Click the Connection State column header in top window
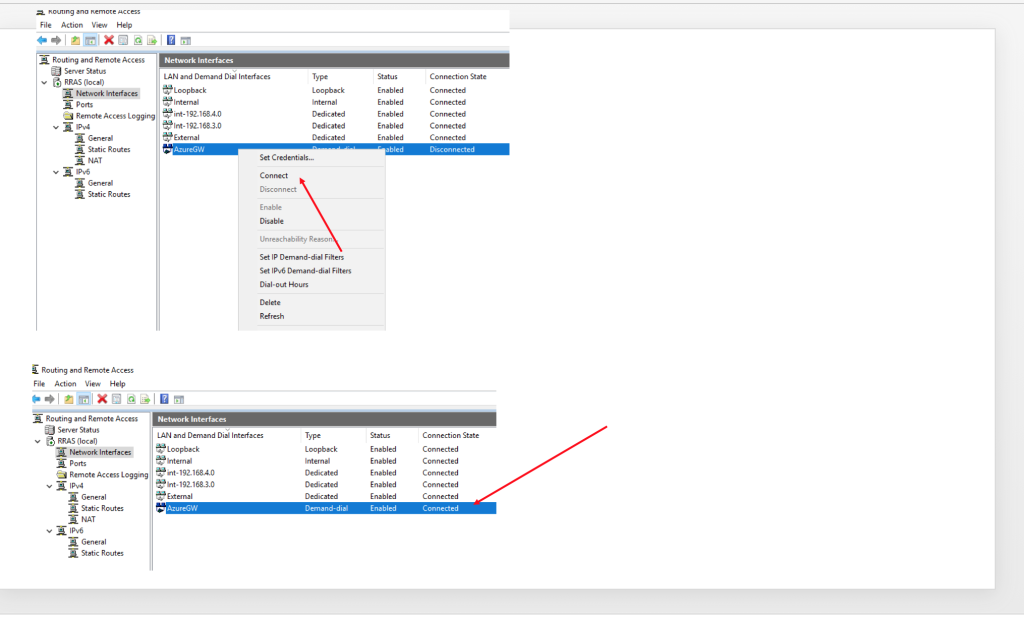This screenshot has height=623, width=1024. click(457, 77)
